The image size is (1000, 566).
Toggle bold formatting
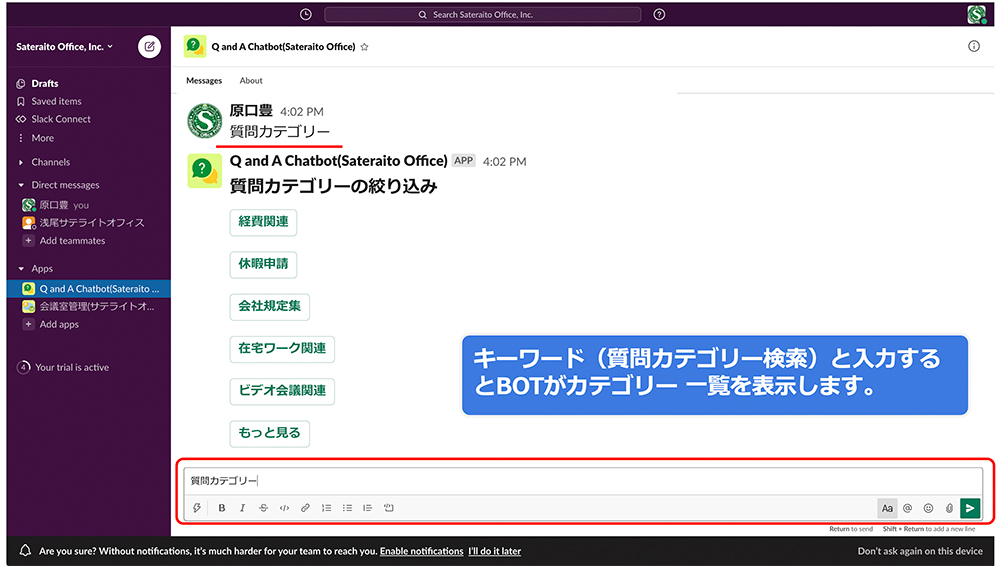[x=221, y=508]
